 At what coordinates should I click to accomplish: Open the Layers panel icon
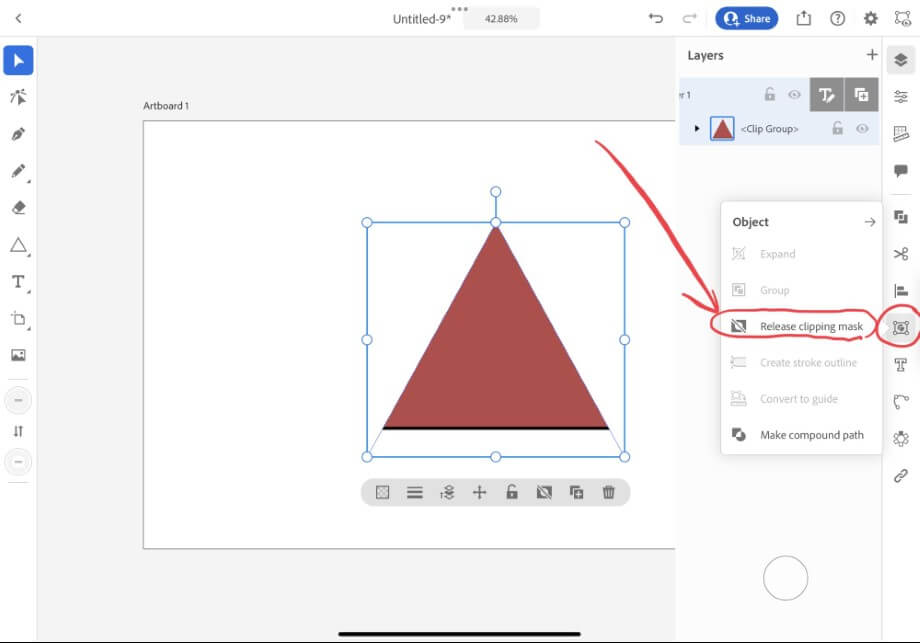tap(901, 59)
